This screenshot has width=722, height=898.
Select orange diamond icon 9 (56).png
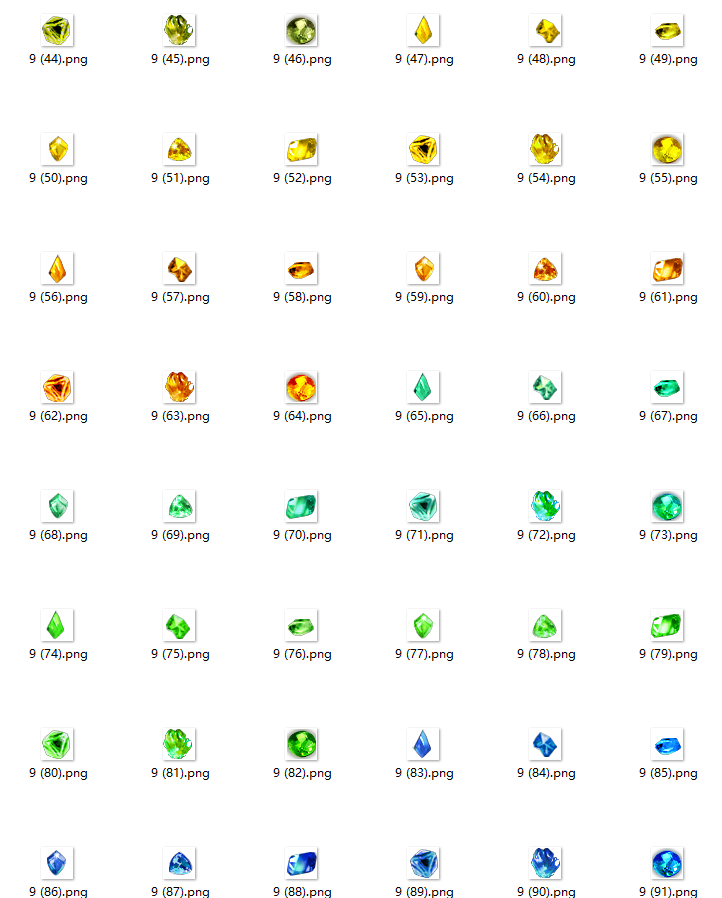point(58,269)
